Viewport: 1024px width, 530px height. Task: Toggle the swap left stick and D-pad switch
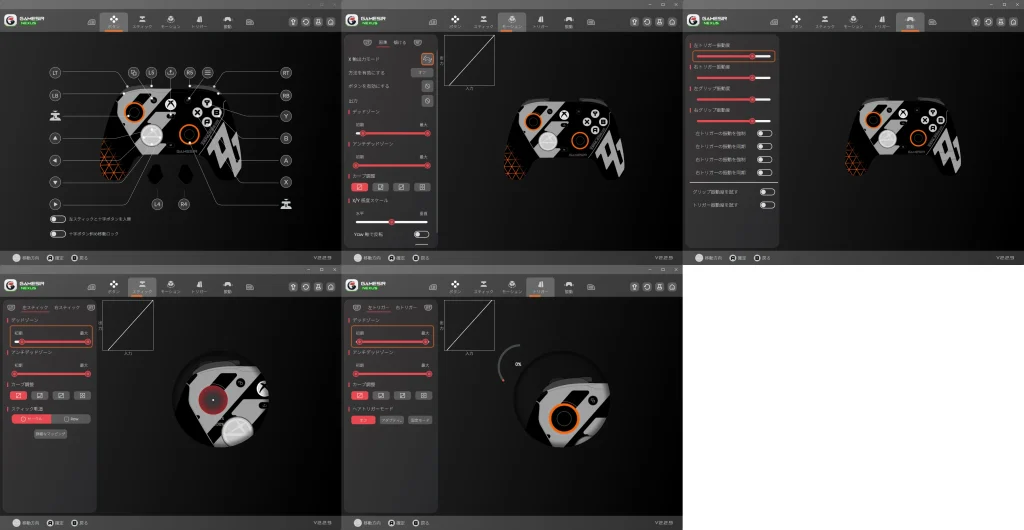point(58,219)
